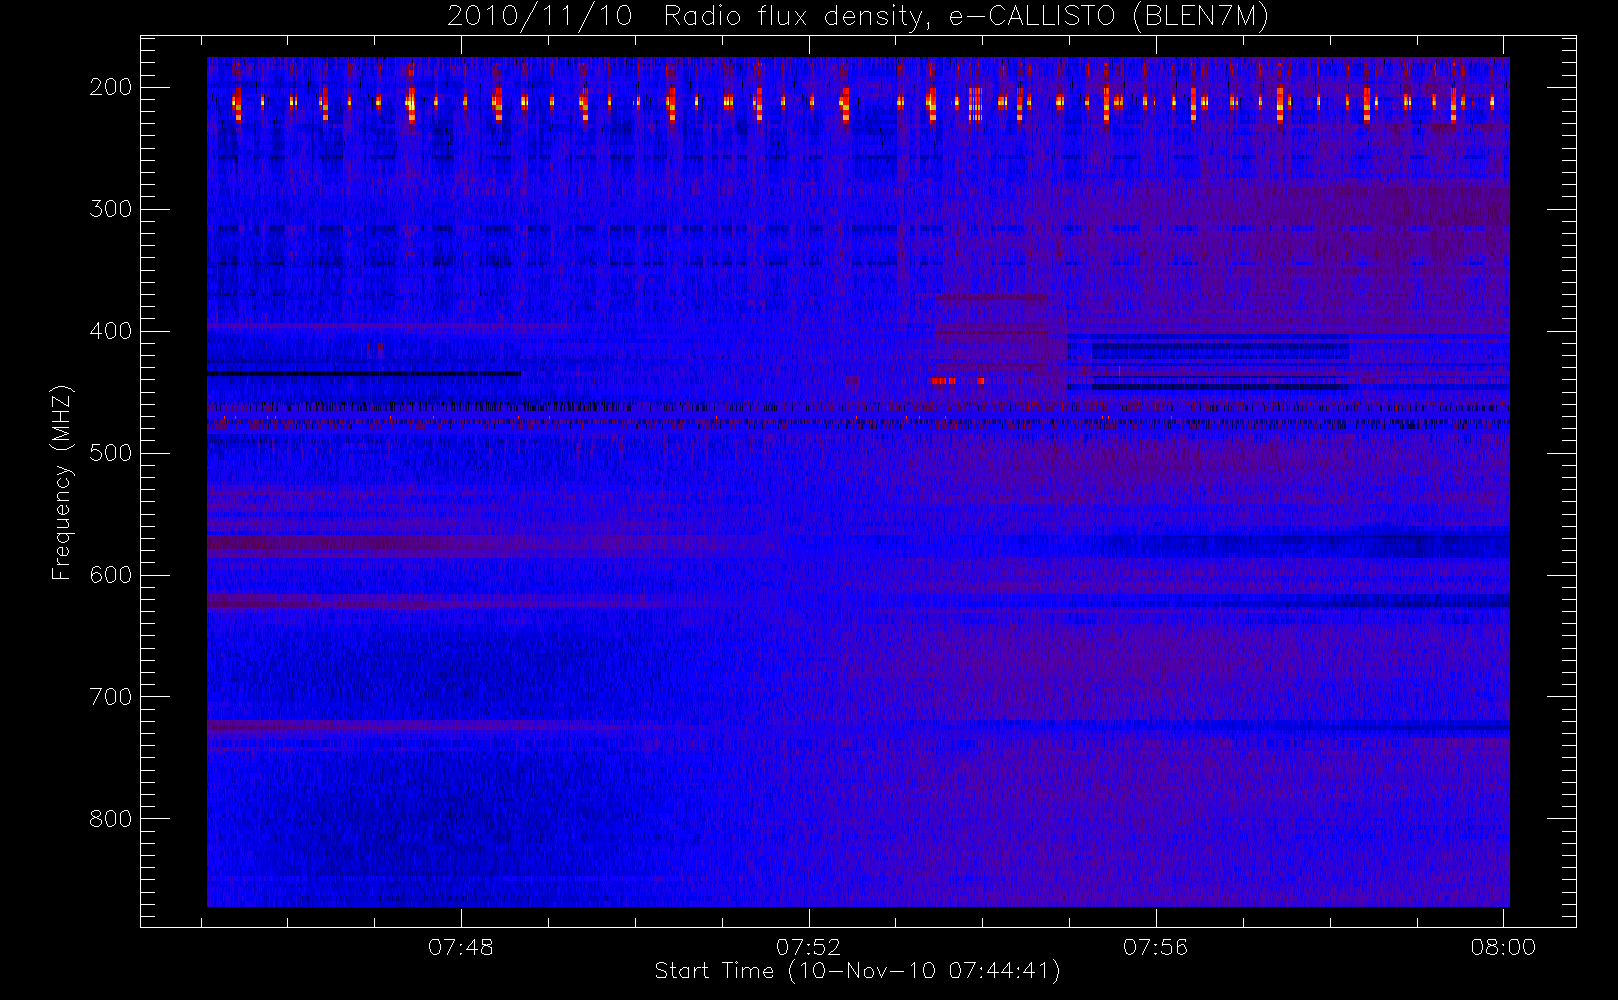Click the 200 frequency tick label
The image size is (1618, 1000).
[110, 87]
